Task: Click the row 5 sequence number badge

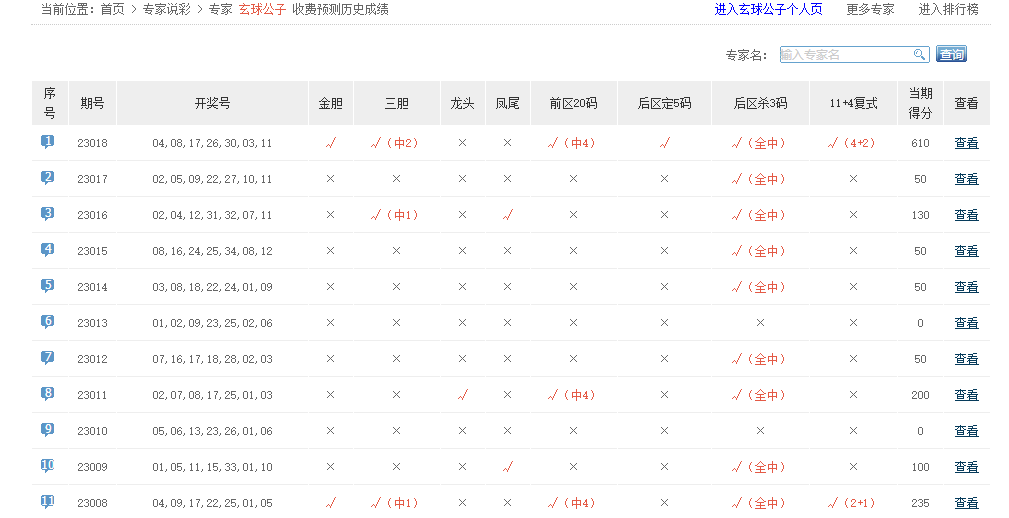Action: (48, 286)
